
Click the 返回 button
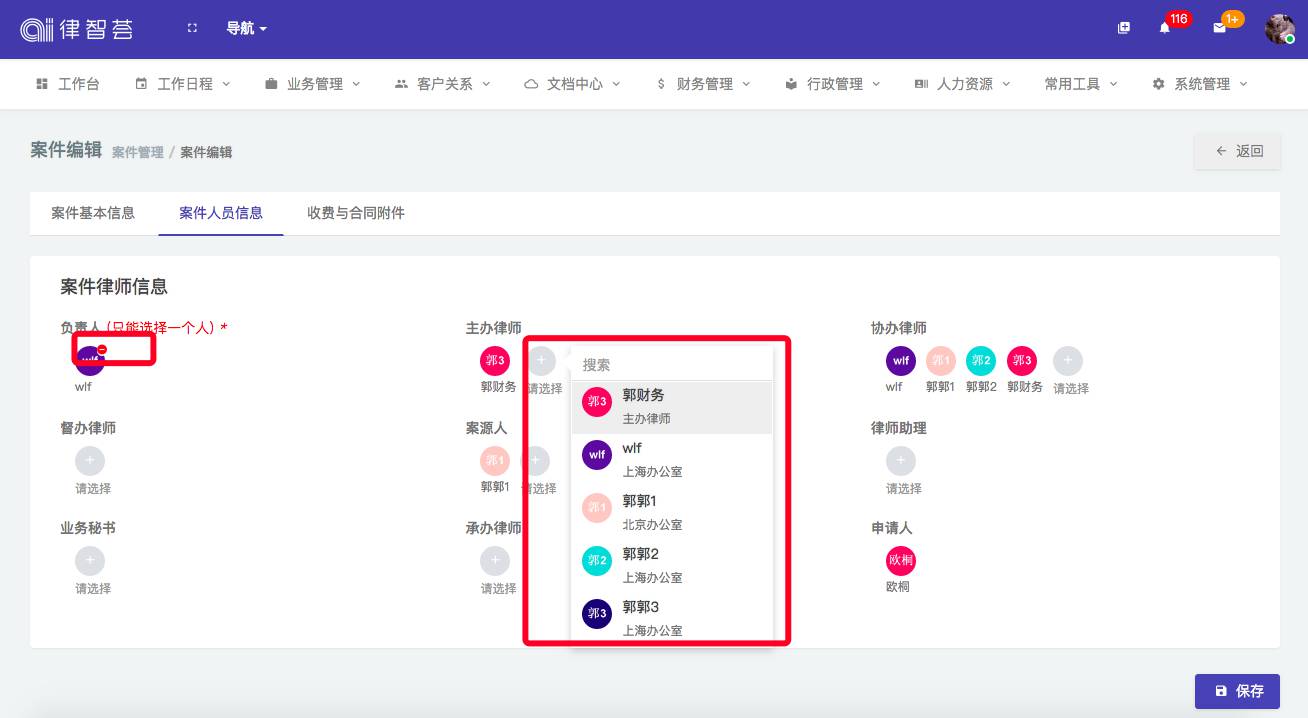[x=1238, y=151]
